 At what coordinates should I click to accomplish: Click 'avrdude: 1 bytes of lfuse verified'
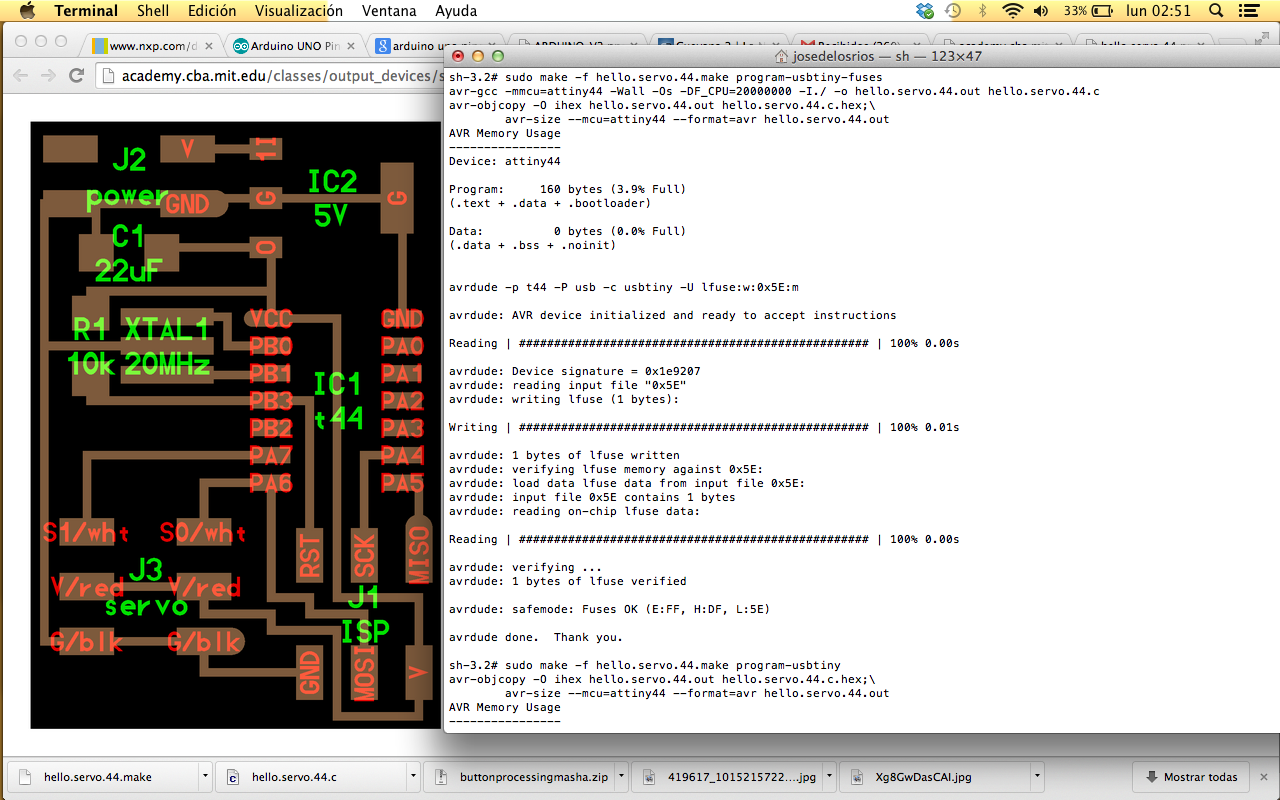[x=568, y=581]
